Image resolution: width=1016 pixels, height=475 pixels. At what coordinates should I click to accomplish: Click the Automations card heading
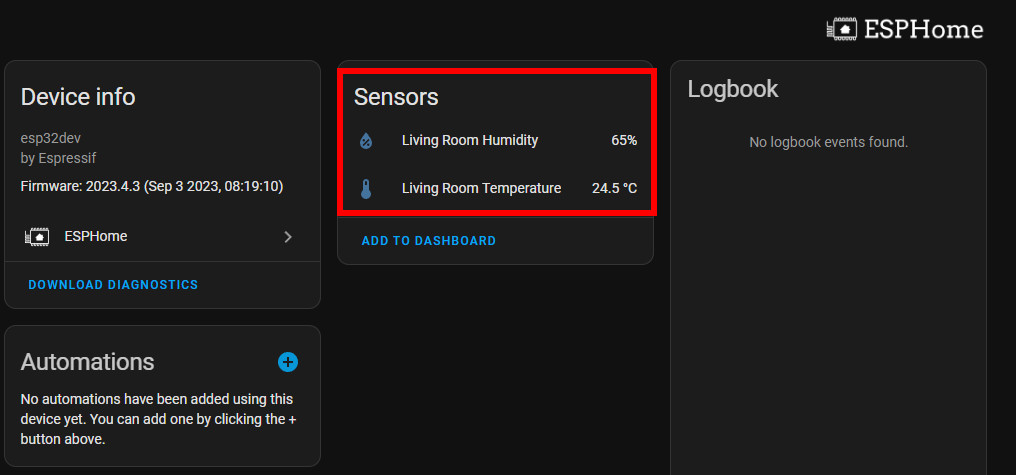88,362
